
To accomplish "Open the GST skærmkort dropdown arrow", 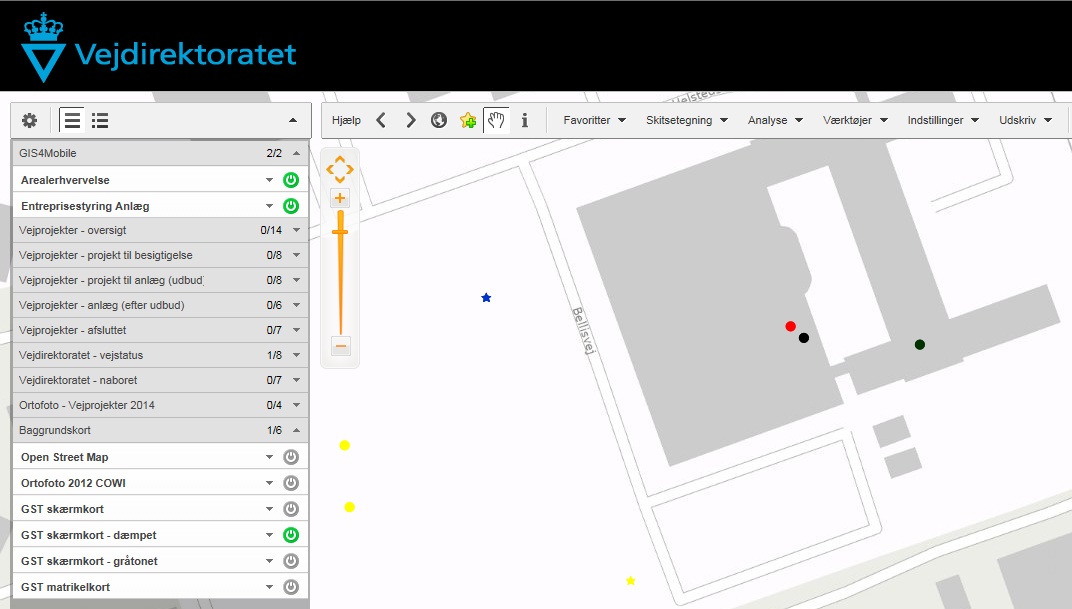I will 269,509.
